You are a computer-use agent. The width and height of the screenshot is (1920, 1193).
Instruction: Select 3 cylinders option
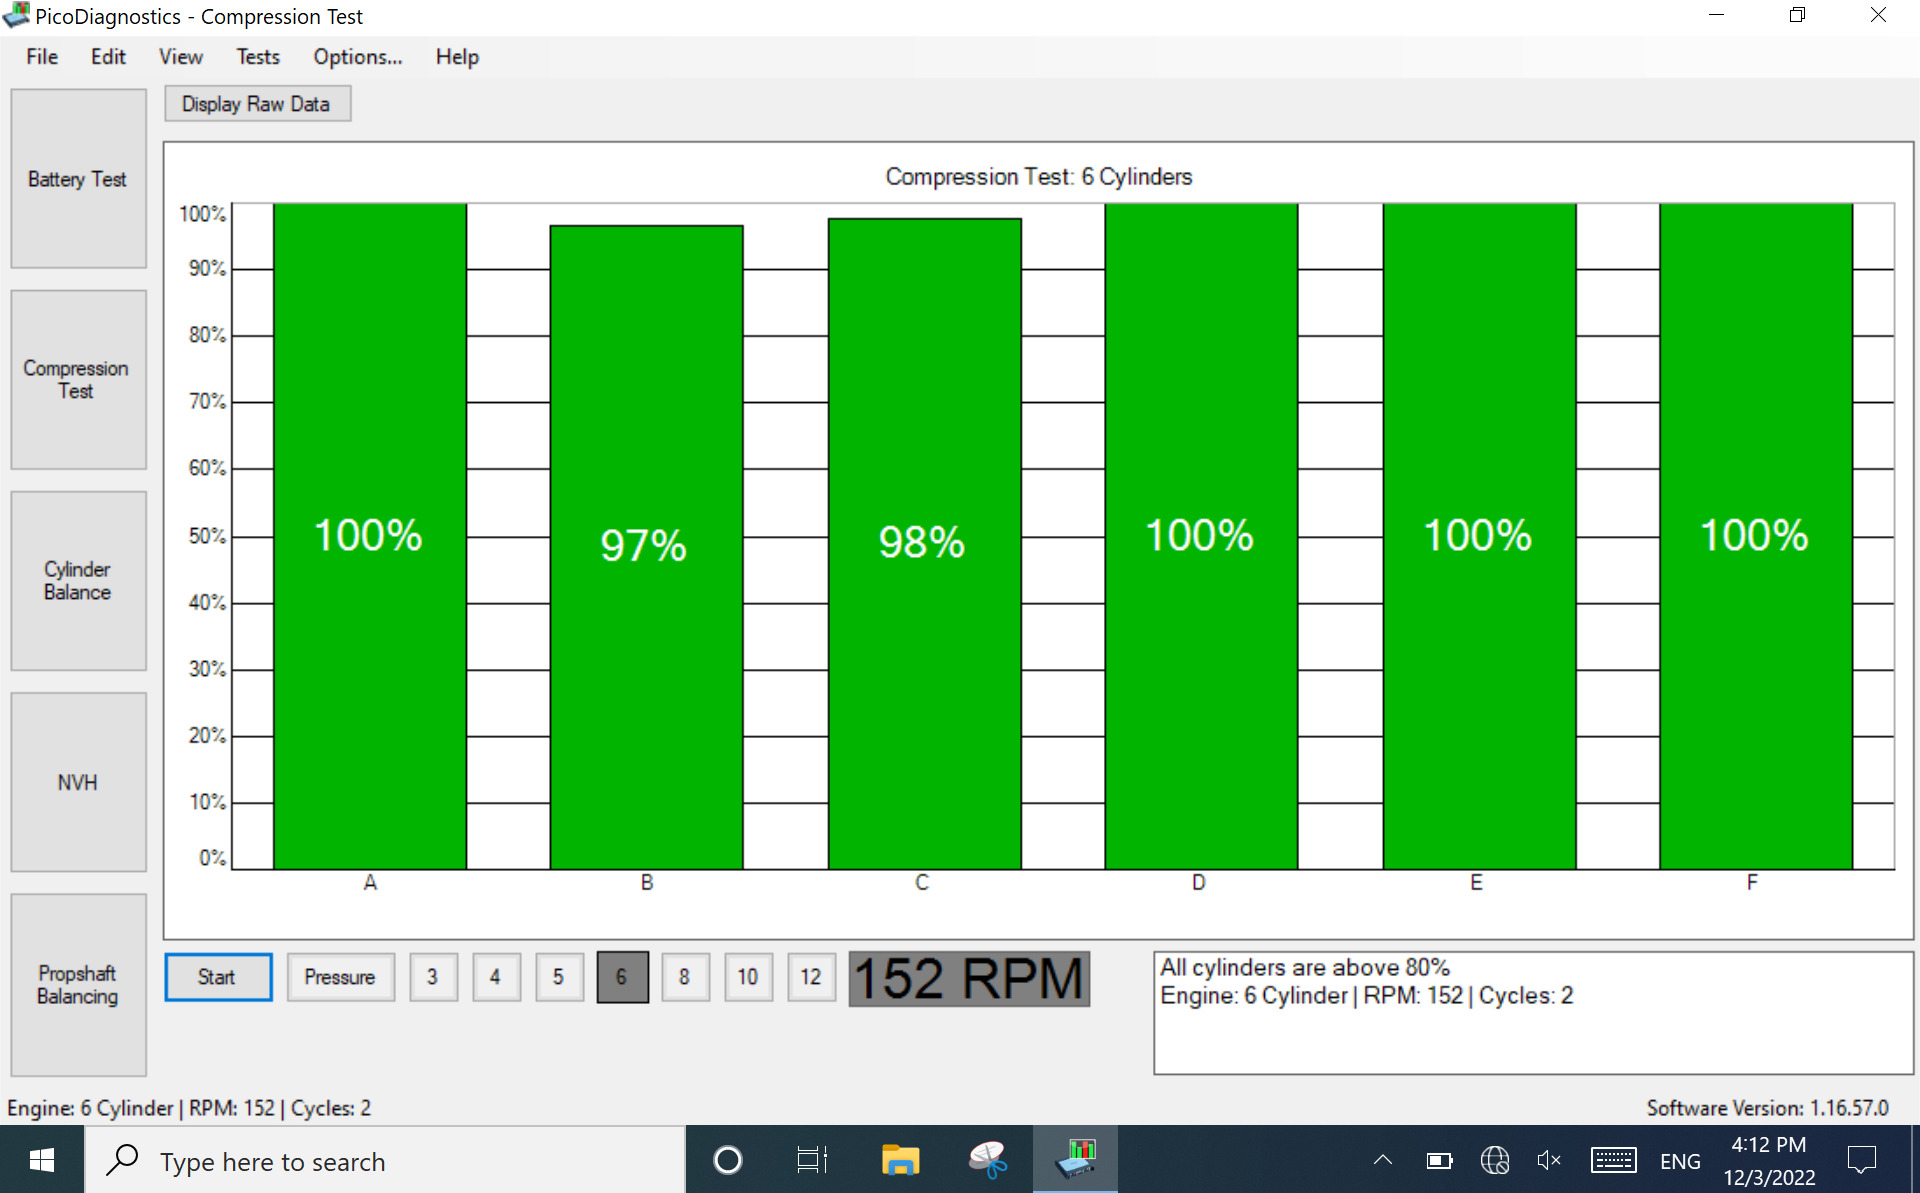click(x=433, y=977)
